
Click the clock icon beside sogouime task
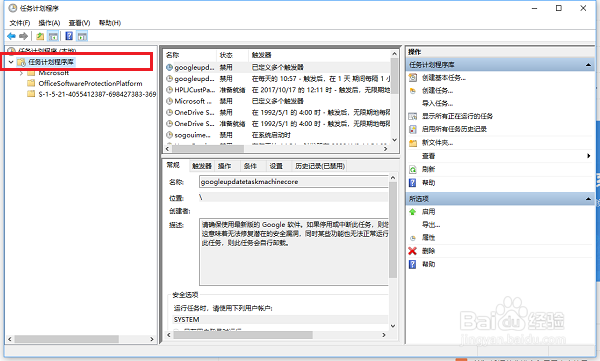[170, 135]
